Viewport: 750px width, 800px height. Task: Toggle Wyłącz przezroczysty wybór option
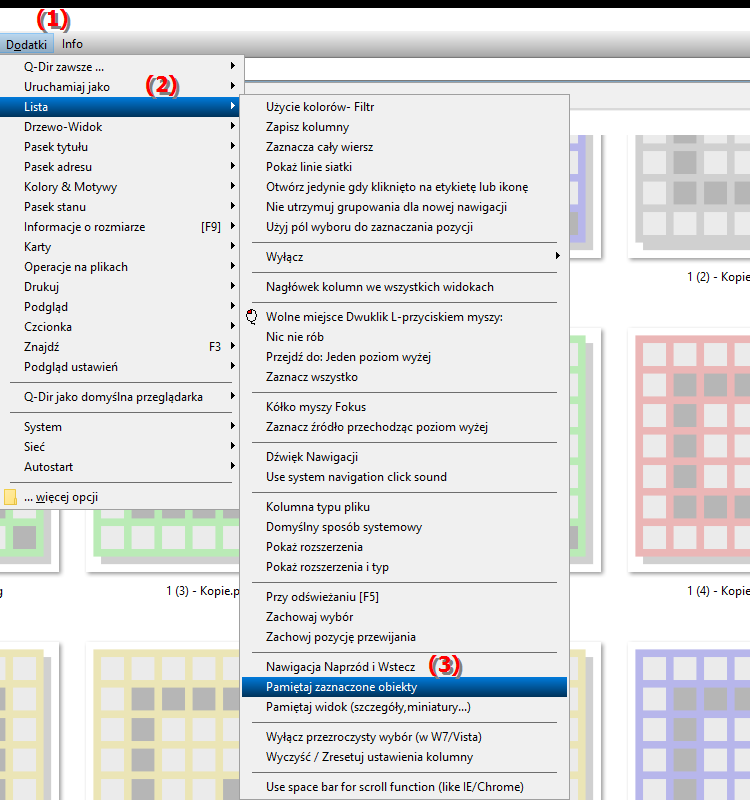point(404,737)
